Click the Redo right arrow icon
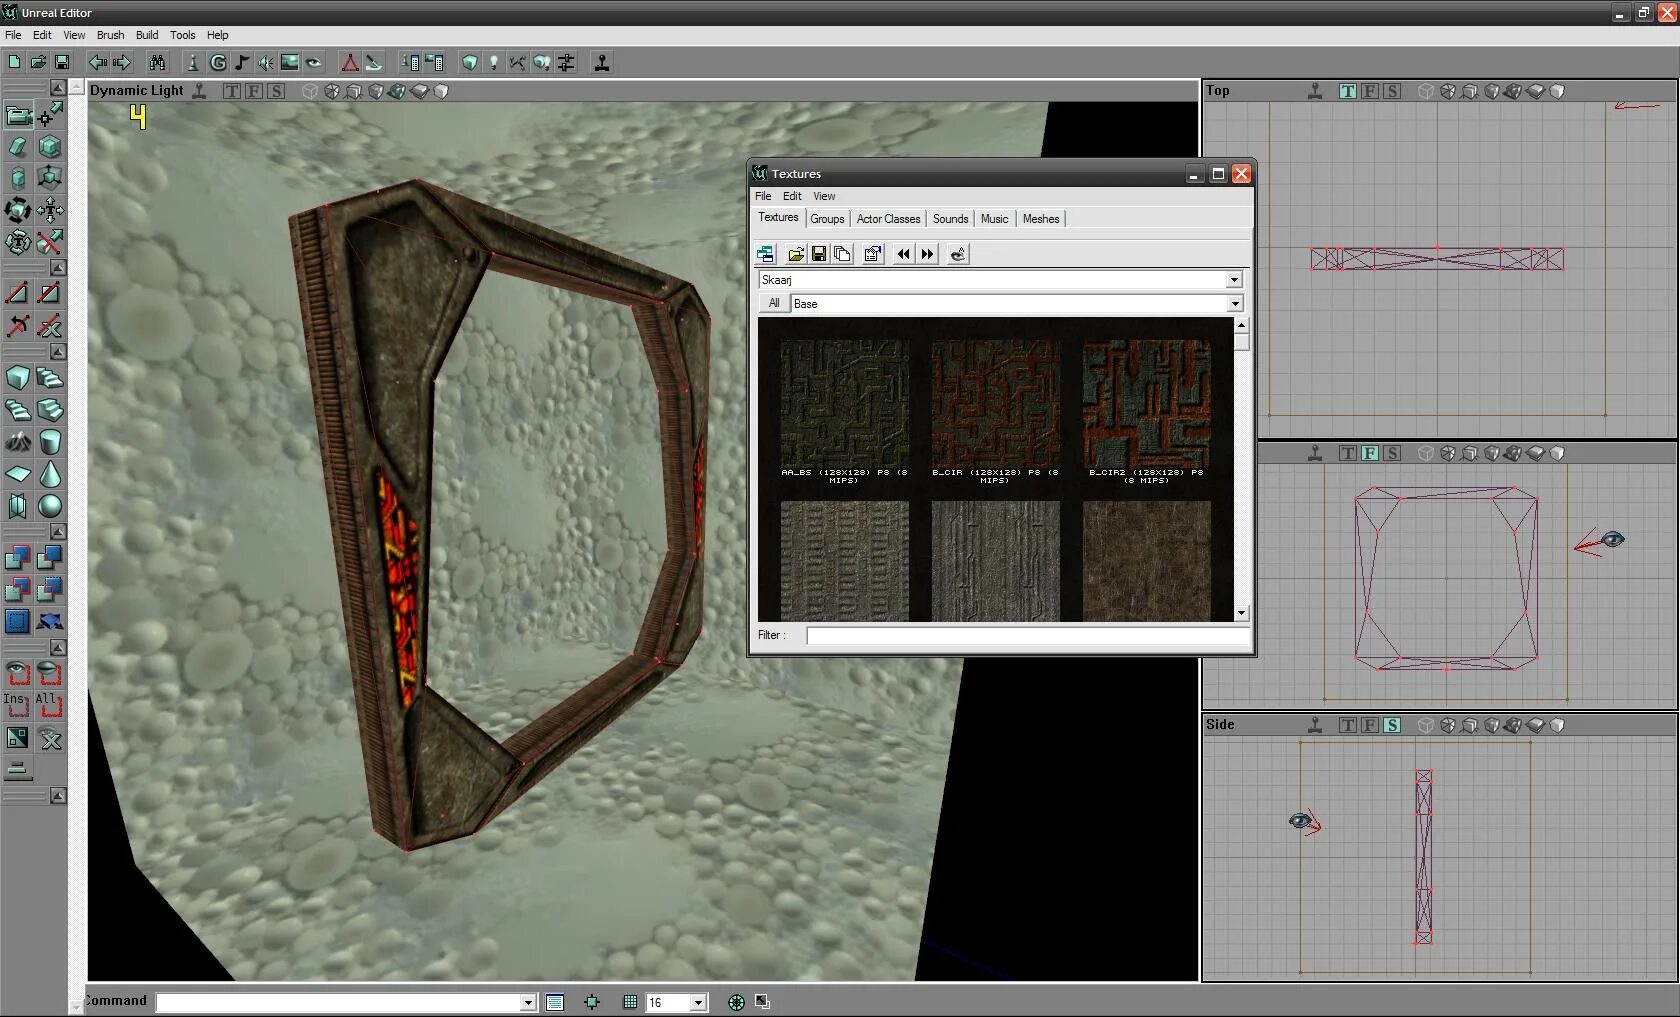This screenshot has width=1680, height=1017. pos(122,62)
